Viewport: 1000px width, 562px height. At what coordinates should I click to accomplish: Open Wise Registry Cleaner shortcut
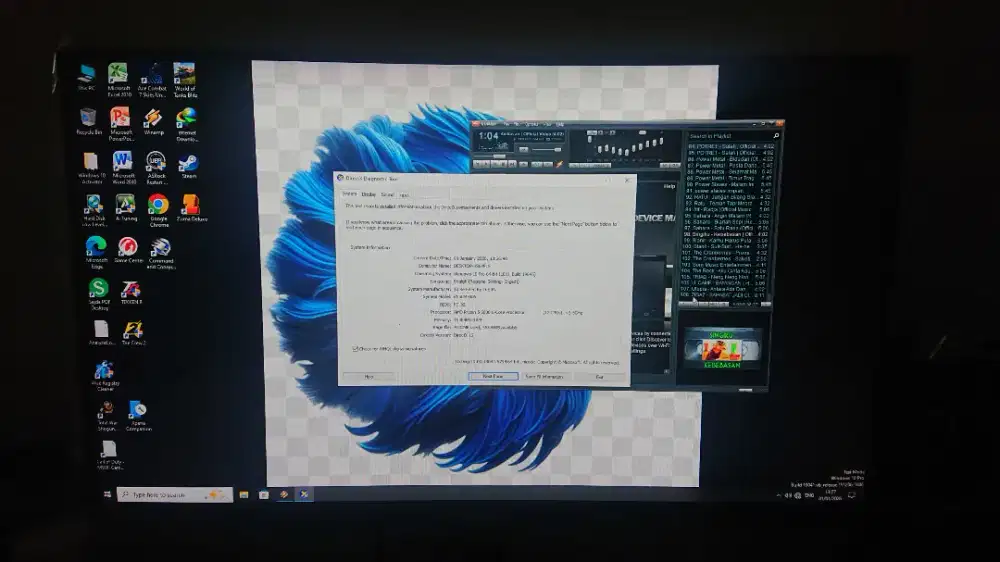tap(105, 376)
